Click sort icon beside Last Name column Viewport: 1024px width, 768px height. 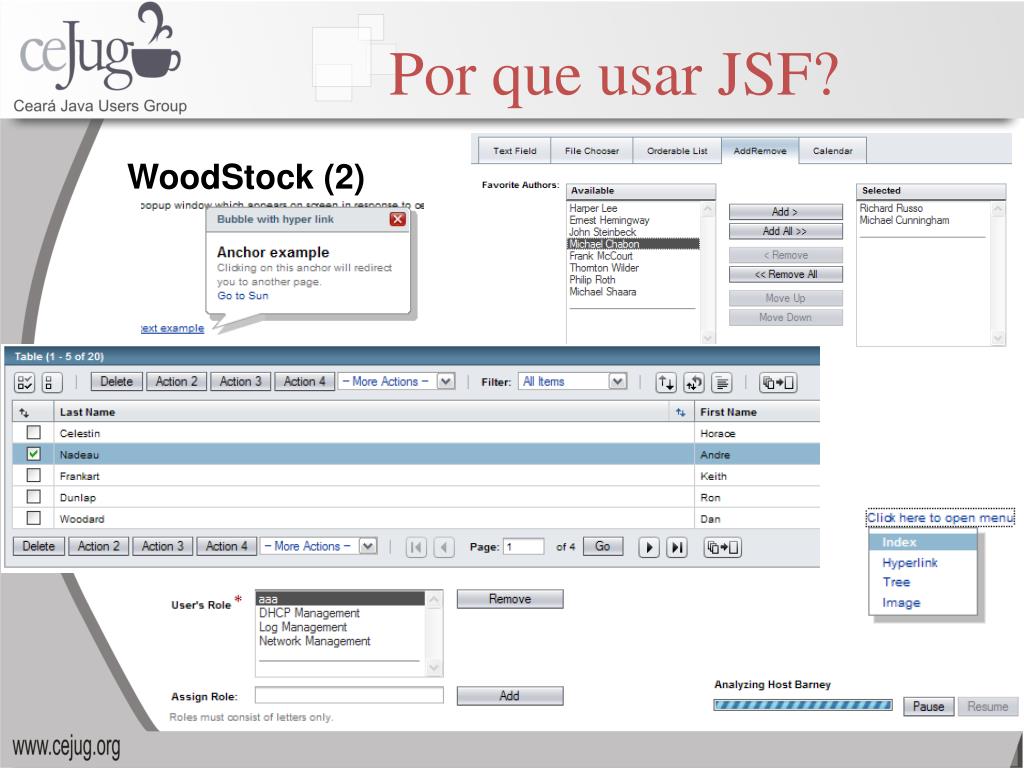680,412
